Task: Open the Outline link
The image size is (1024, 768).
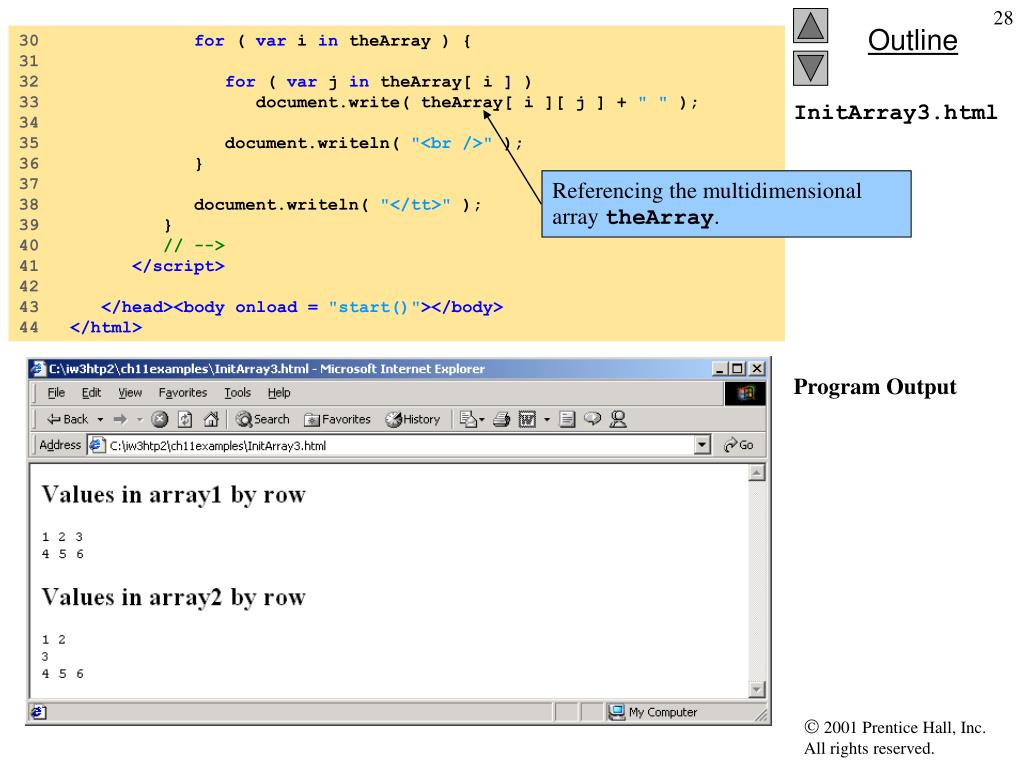Action: (912, 40)
